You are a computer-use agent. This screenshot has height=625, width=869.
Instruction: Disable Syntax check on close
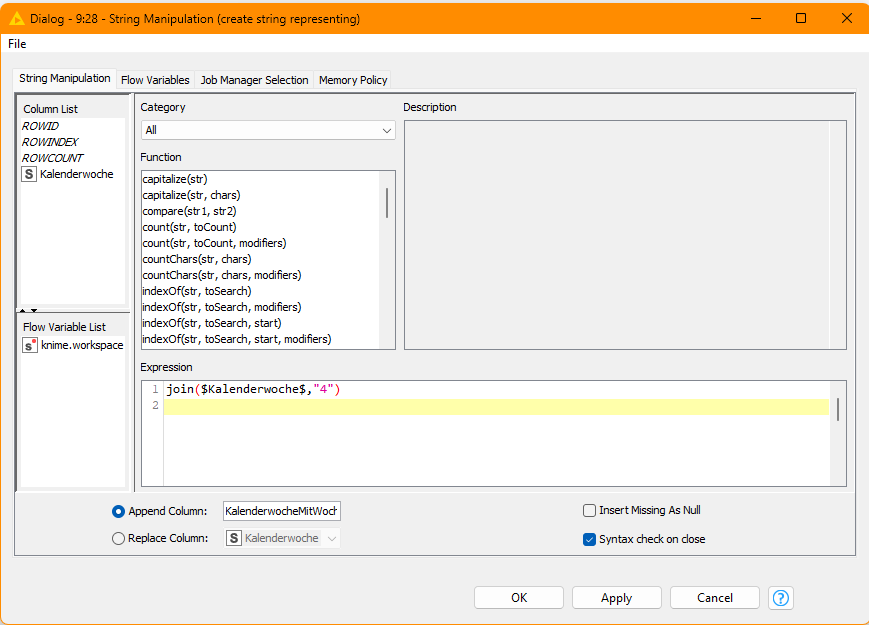pos(590,539)
